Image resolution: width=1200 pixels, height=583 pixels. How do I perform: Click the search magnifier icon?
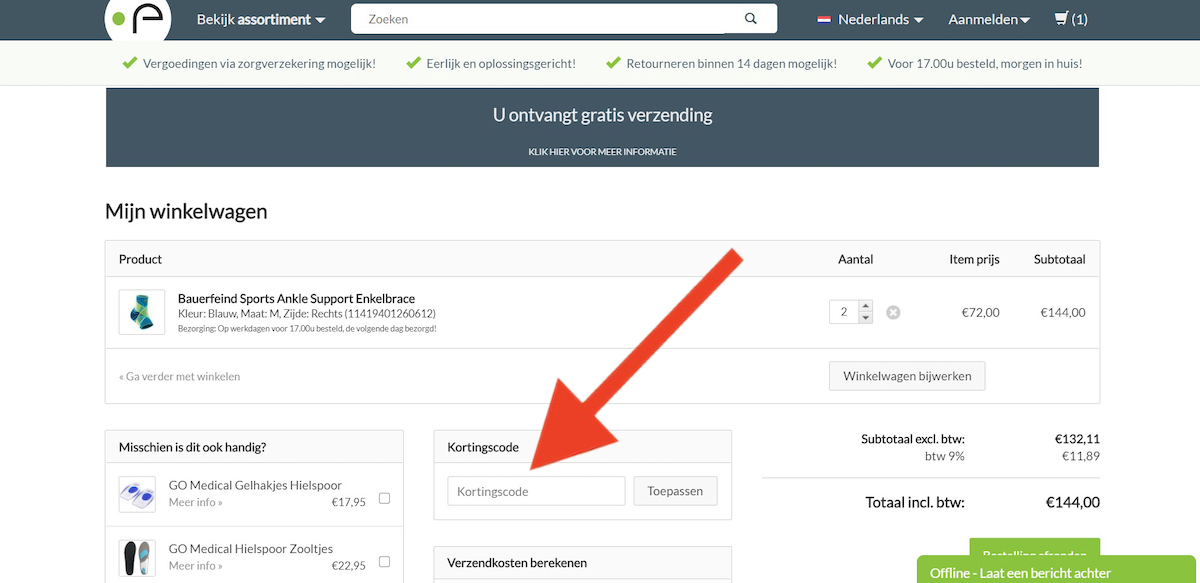point(751,19)
